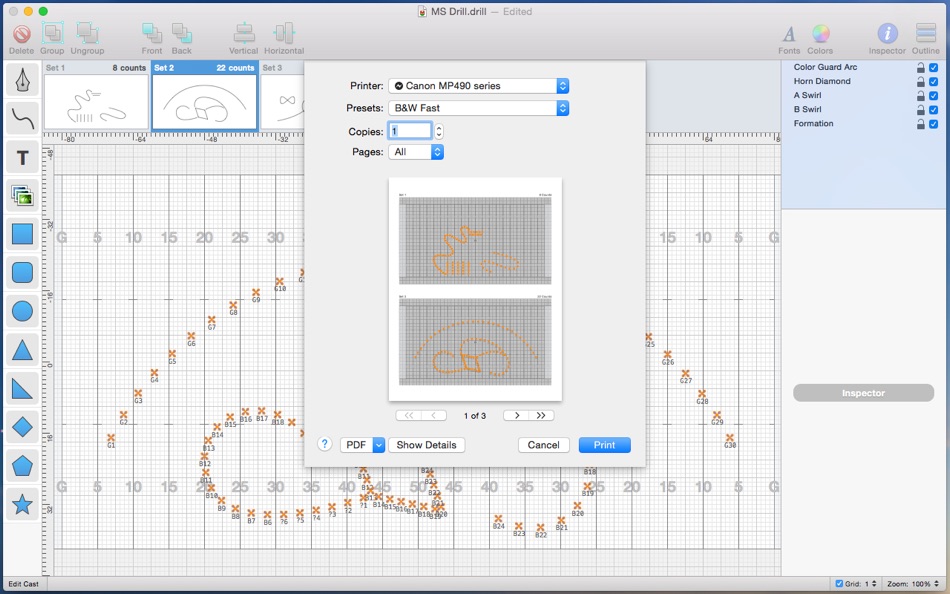Click the print preview thumbnail
Screen dimensions: 950x594
tap(475, 289)
